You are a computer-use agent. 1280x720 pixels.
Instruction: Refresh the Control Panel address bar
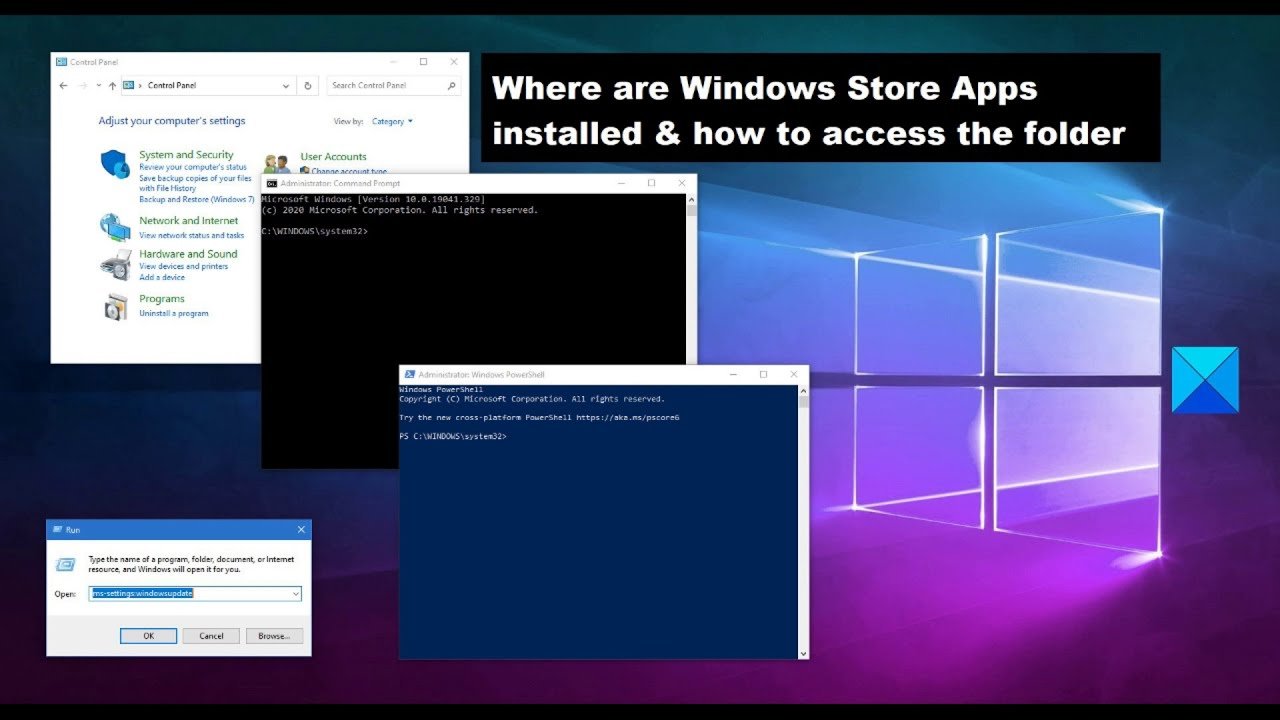tap(308, 86)
